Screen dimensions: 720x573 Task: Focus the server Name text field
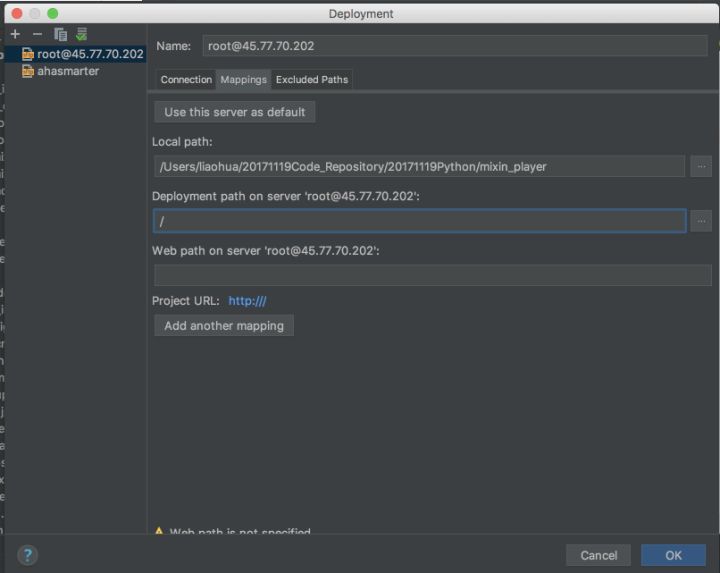click(x=454, y=46)
